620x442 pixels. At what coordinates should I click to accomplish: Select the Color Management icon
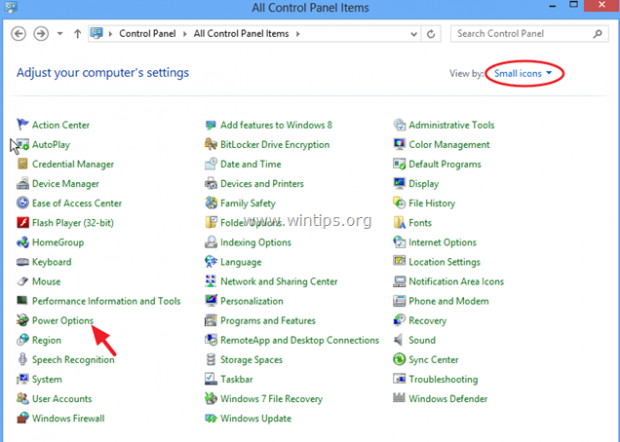pyautogui.click(x=400, y=145)
